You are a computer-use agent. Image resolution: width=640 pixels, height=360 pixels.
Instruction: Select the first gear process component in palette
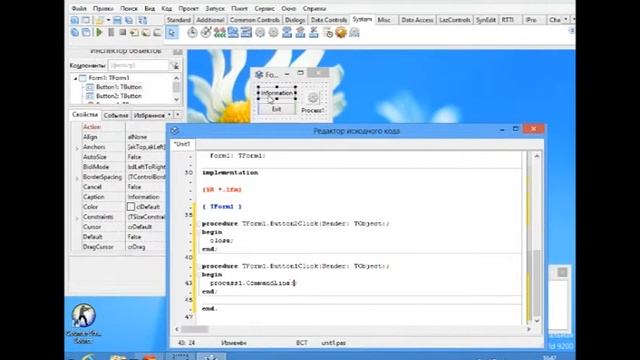point(260,32)
